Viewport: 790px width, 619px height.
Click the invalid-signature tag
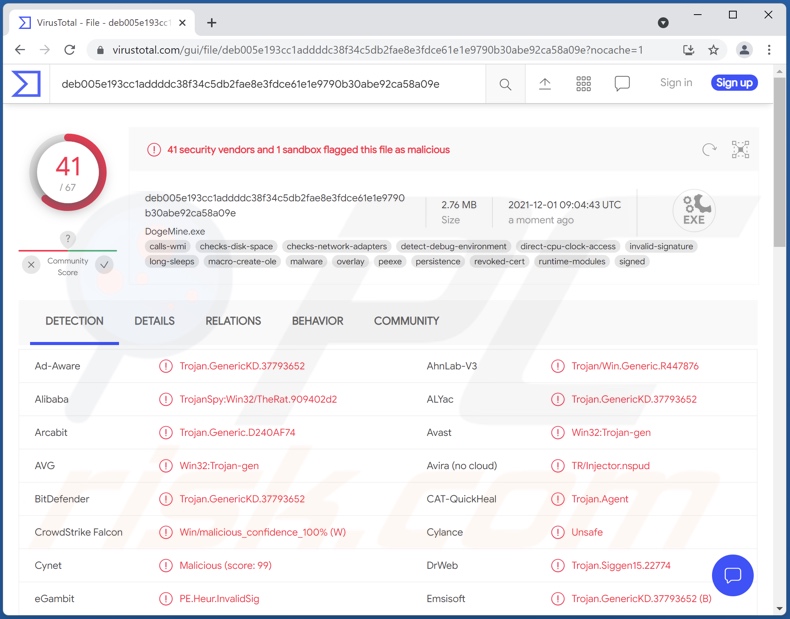tap(661, 246)
